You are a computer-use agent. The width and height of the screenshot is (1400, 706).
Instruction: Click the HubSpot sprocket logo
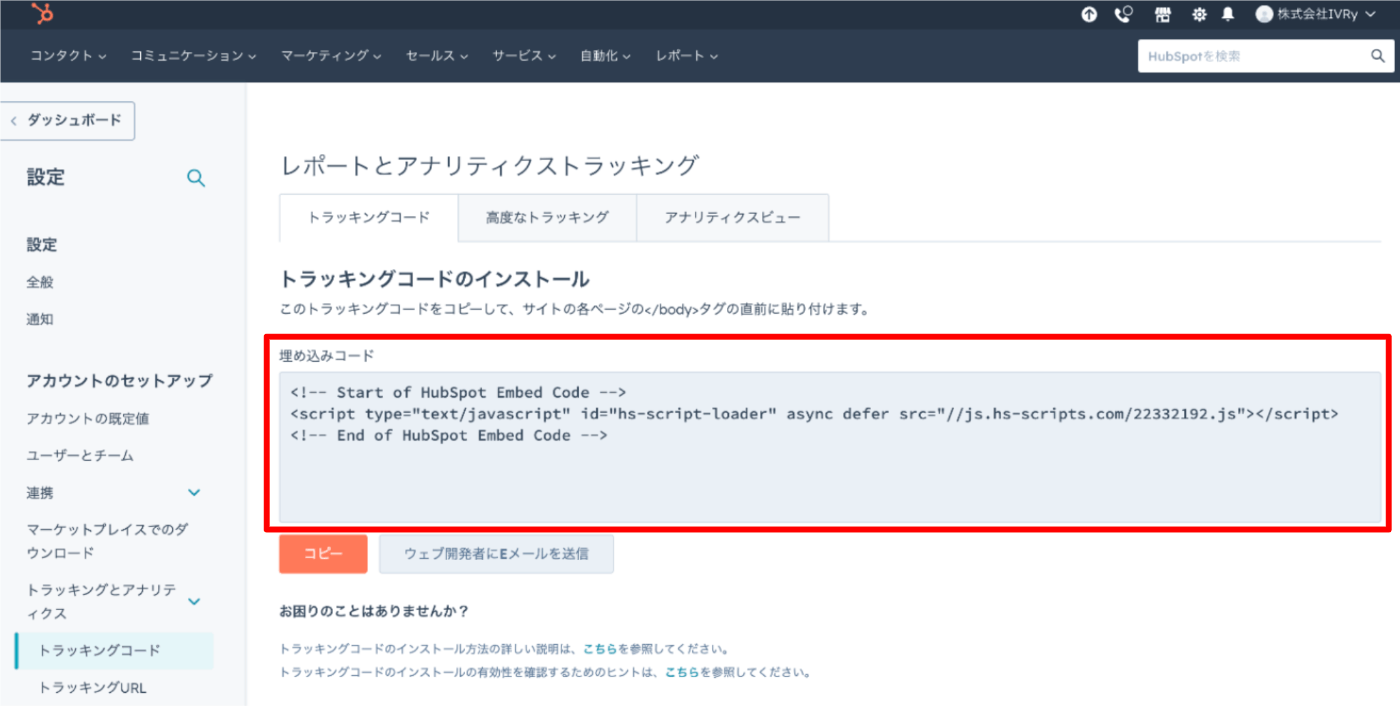click(x=43, y=14)
